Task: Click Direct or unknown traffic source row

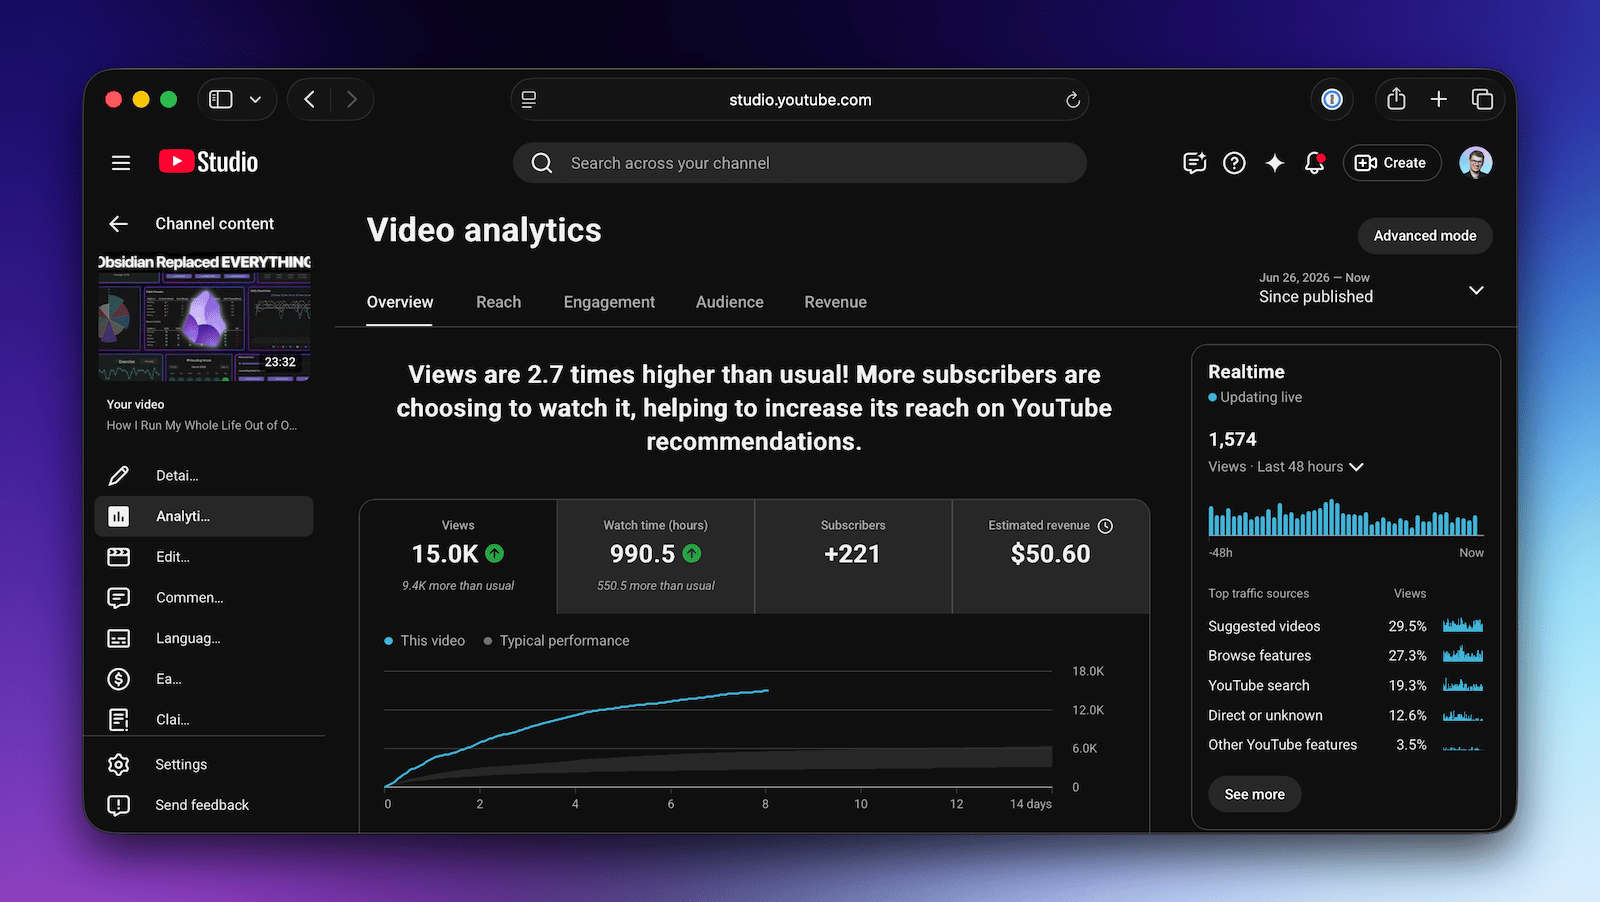Action: pyautogui.click(x=1345, y=716)
